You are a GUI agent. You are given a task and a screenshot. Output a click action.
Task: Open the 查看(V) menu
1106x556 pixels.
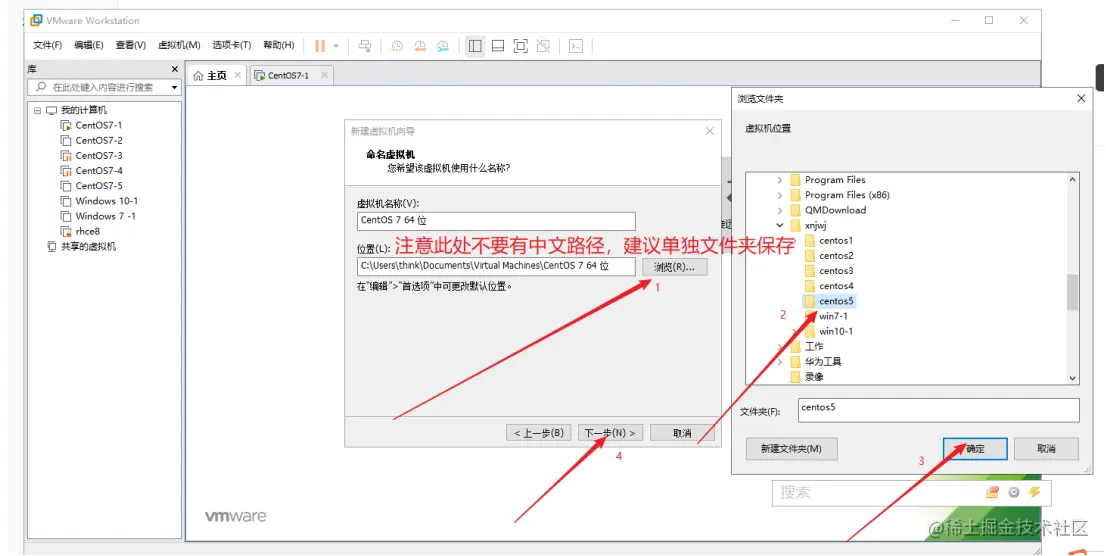pos(130,45)
